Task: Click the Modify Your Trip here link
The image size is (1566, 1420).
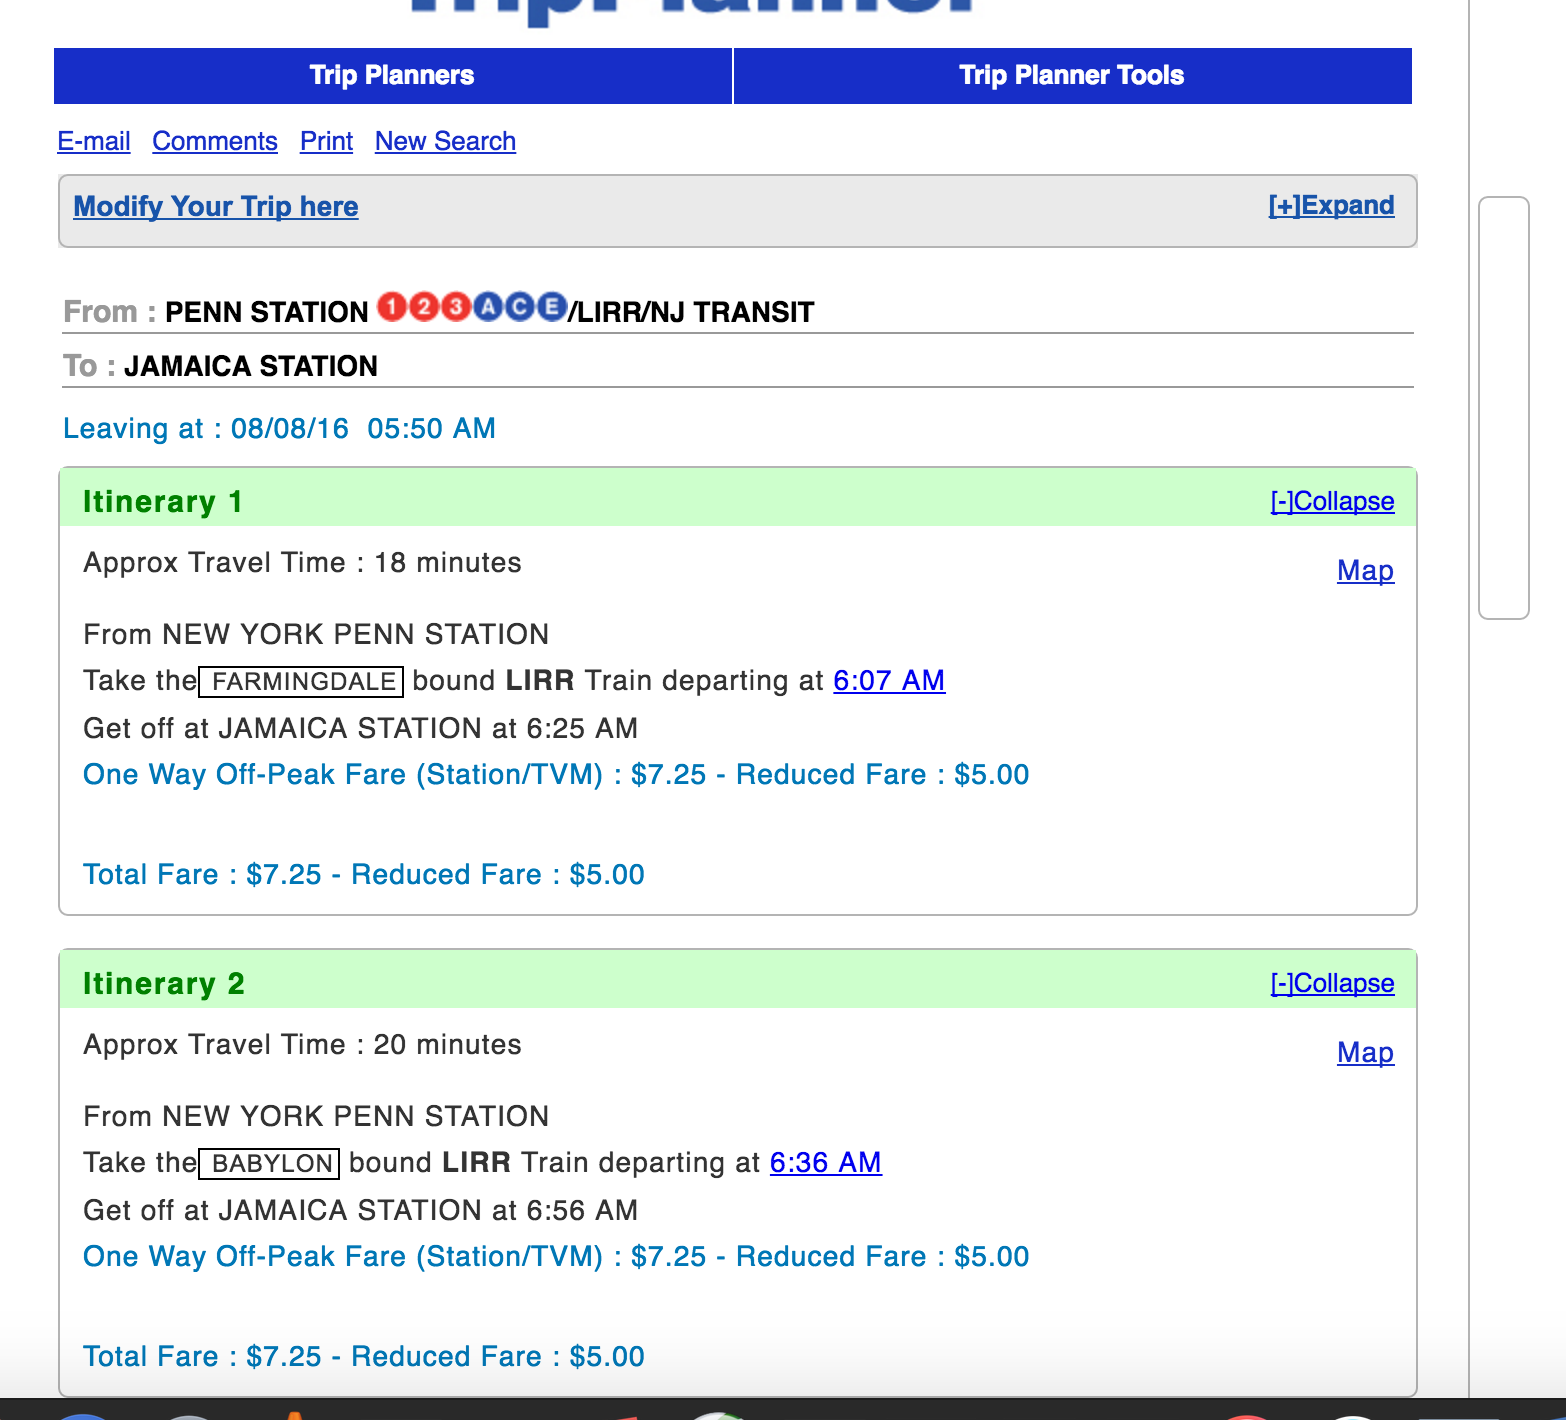Action: 216,206
